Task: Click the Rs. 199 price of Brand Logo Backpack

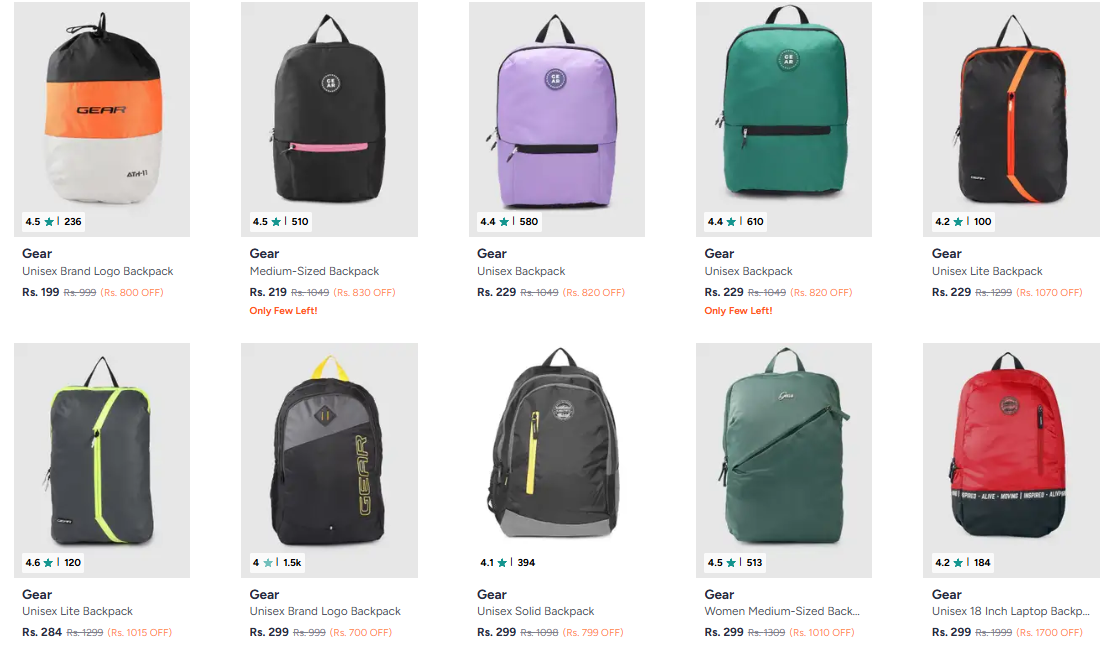Action: click(x=41, y=292)
